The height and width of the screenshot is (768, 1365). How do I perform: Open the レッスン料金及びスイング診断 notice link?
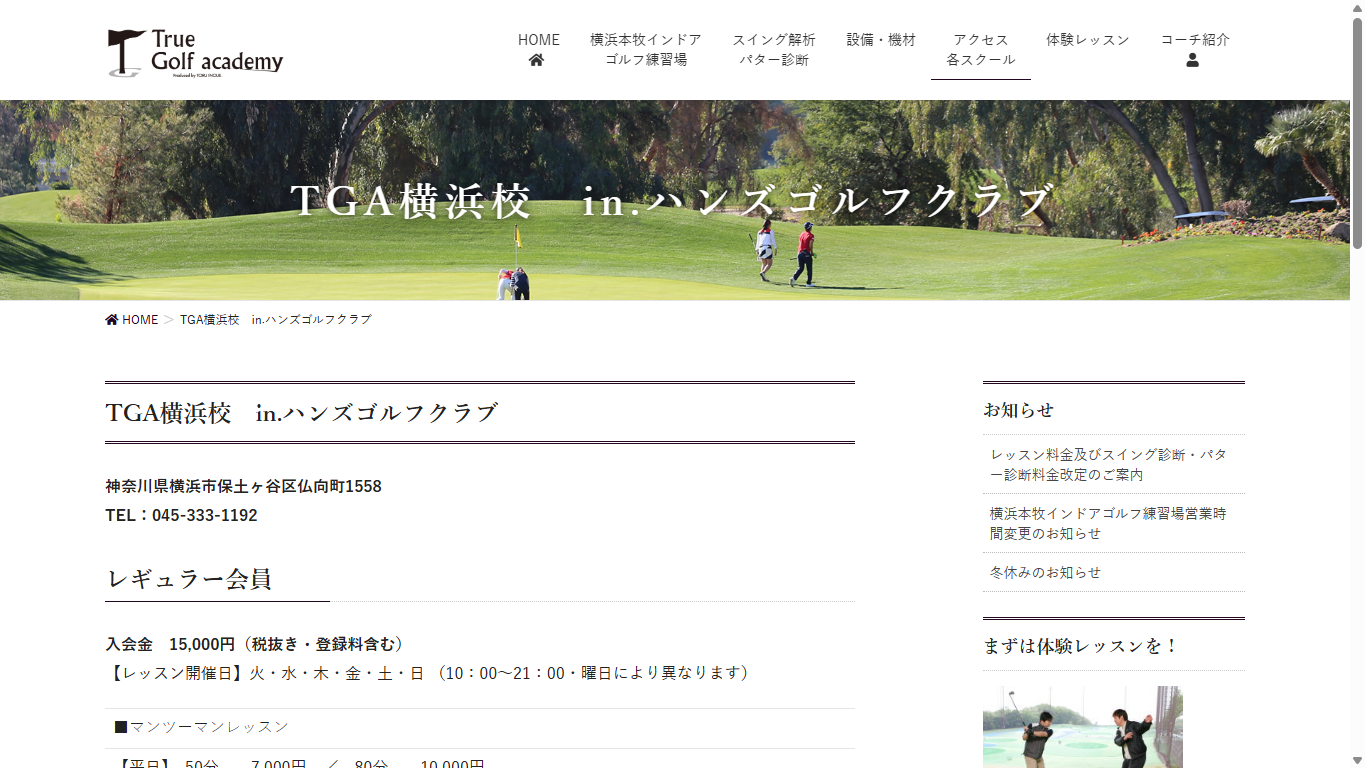point(1108,464)
